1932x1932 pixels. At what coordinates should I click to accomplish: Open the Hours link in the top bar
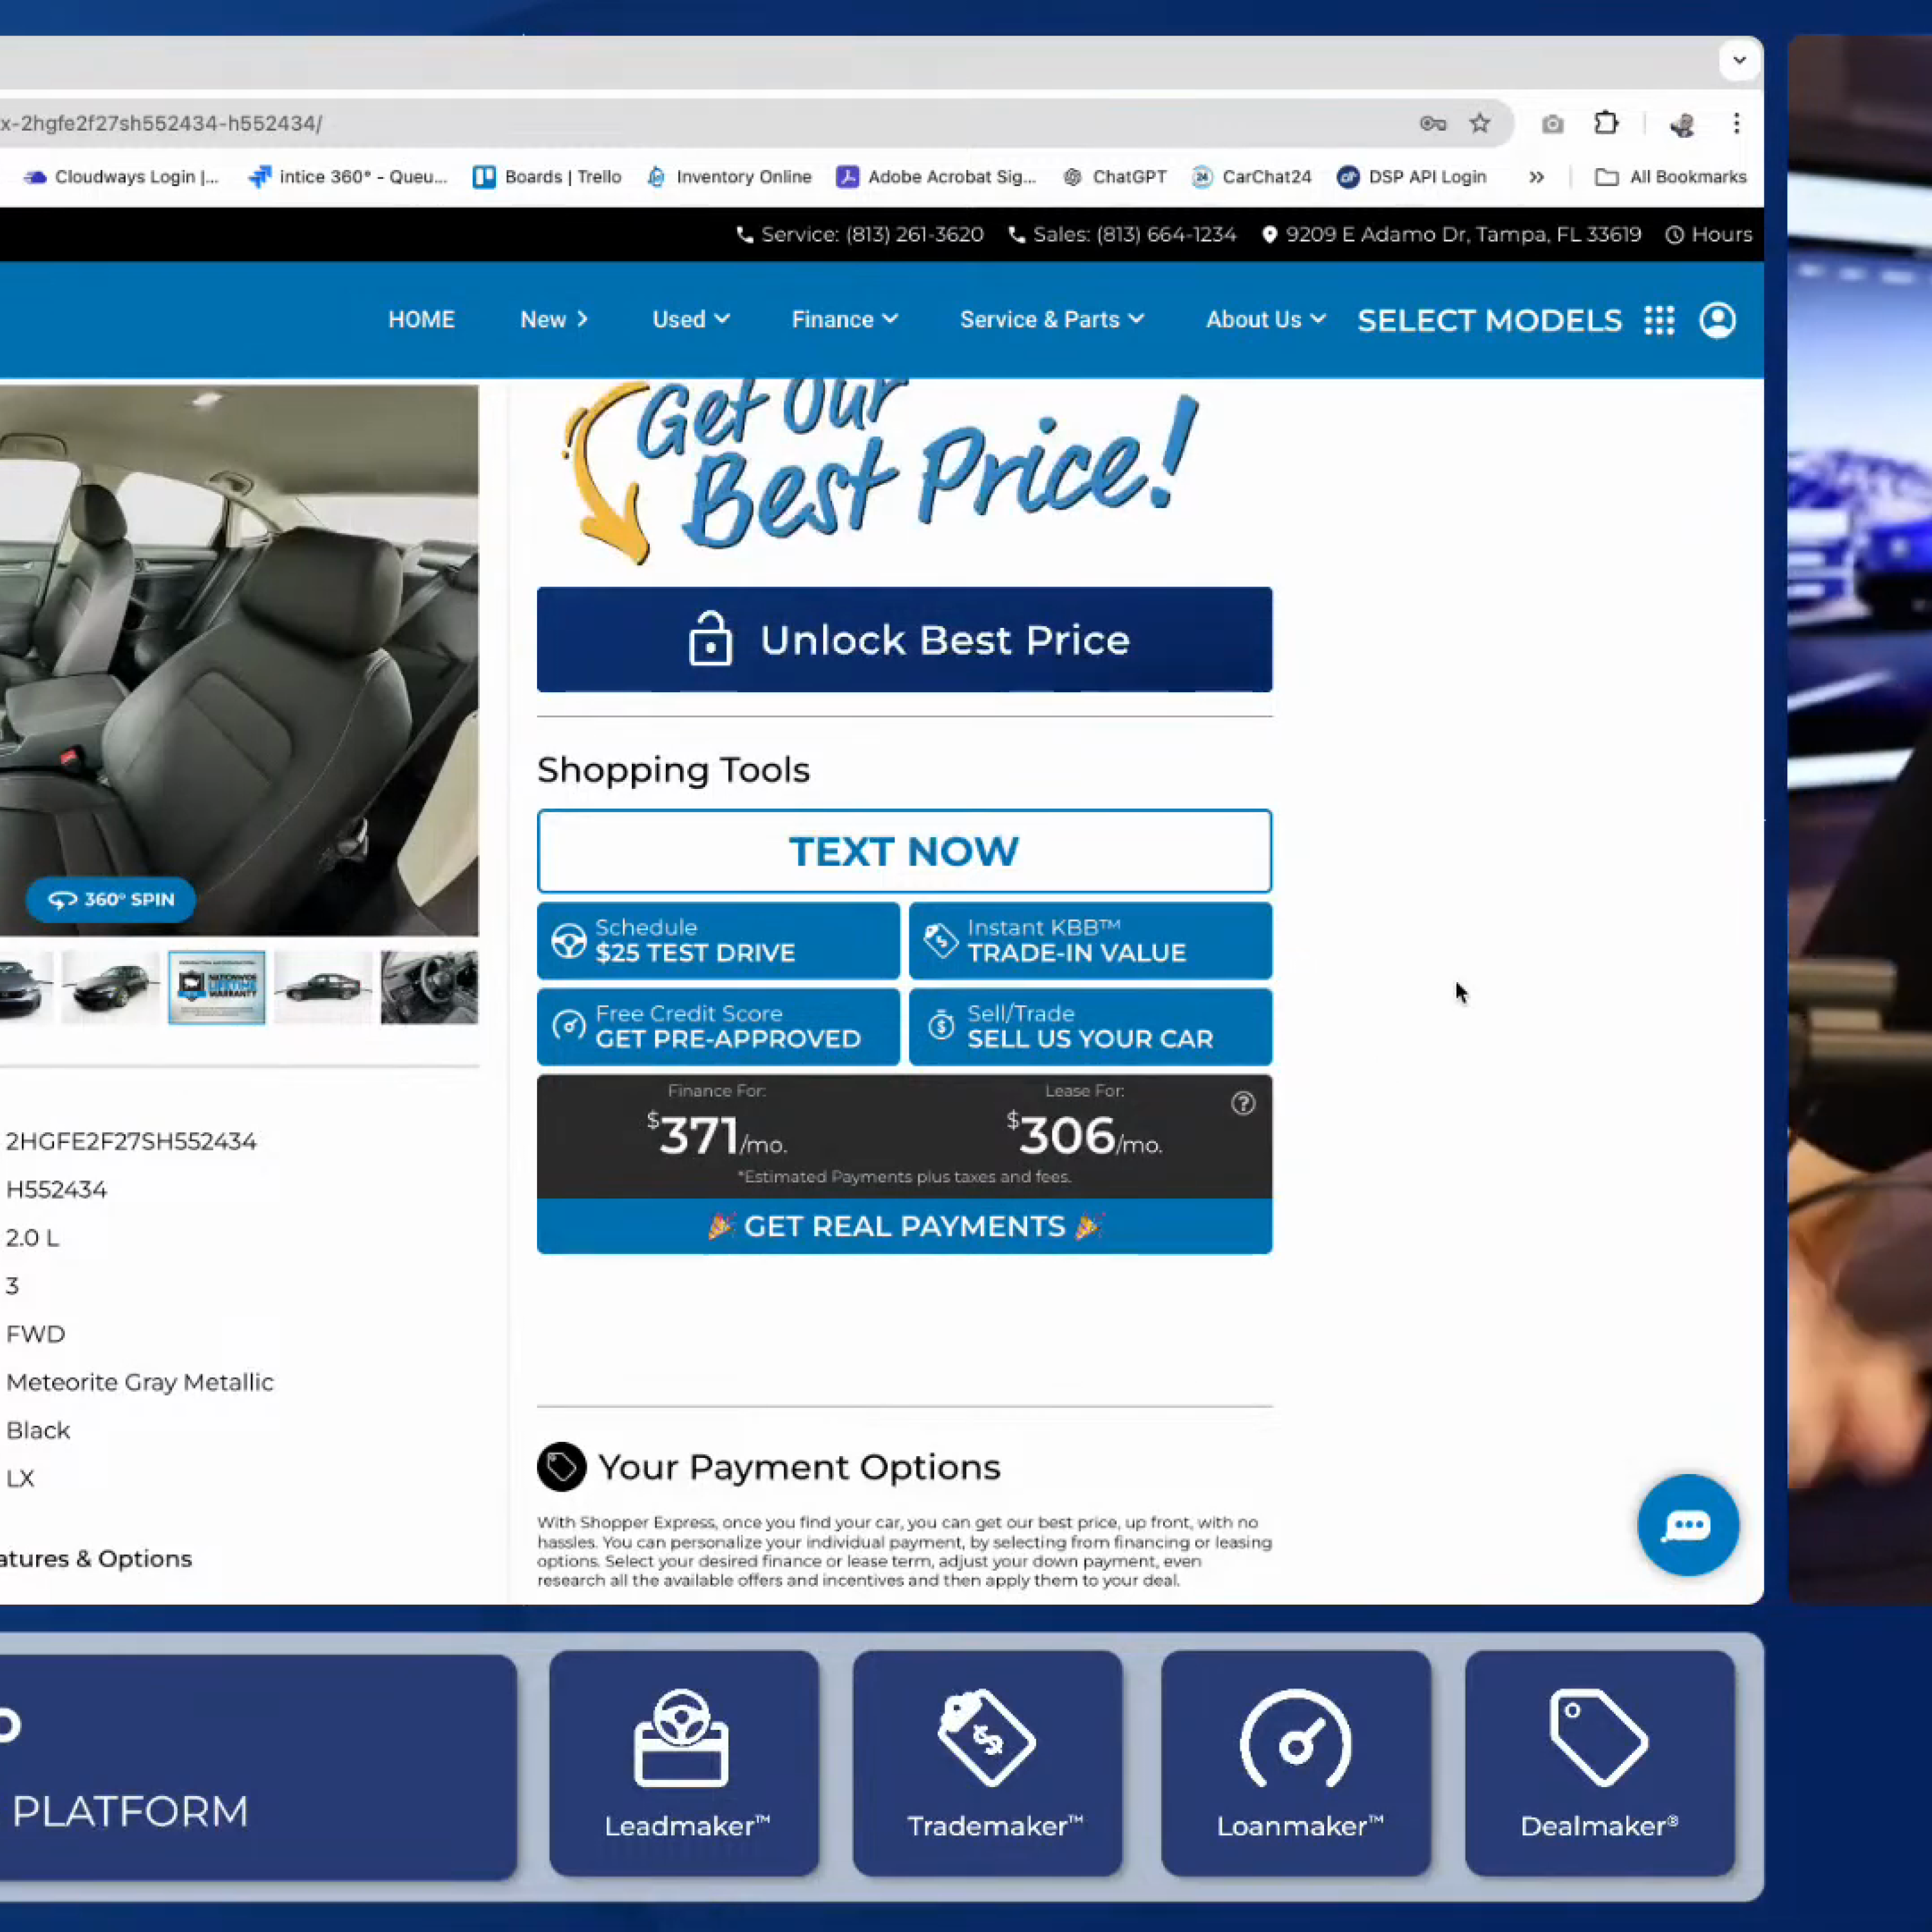[x=1708, y=234]
